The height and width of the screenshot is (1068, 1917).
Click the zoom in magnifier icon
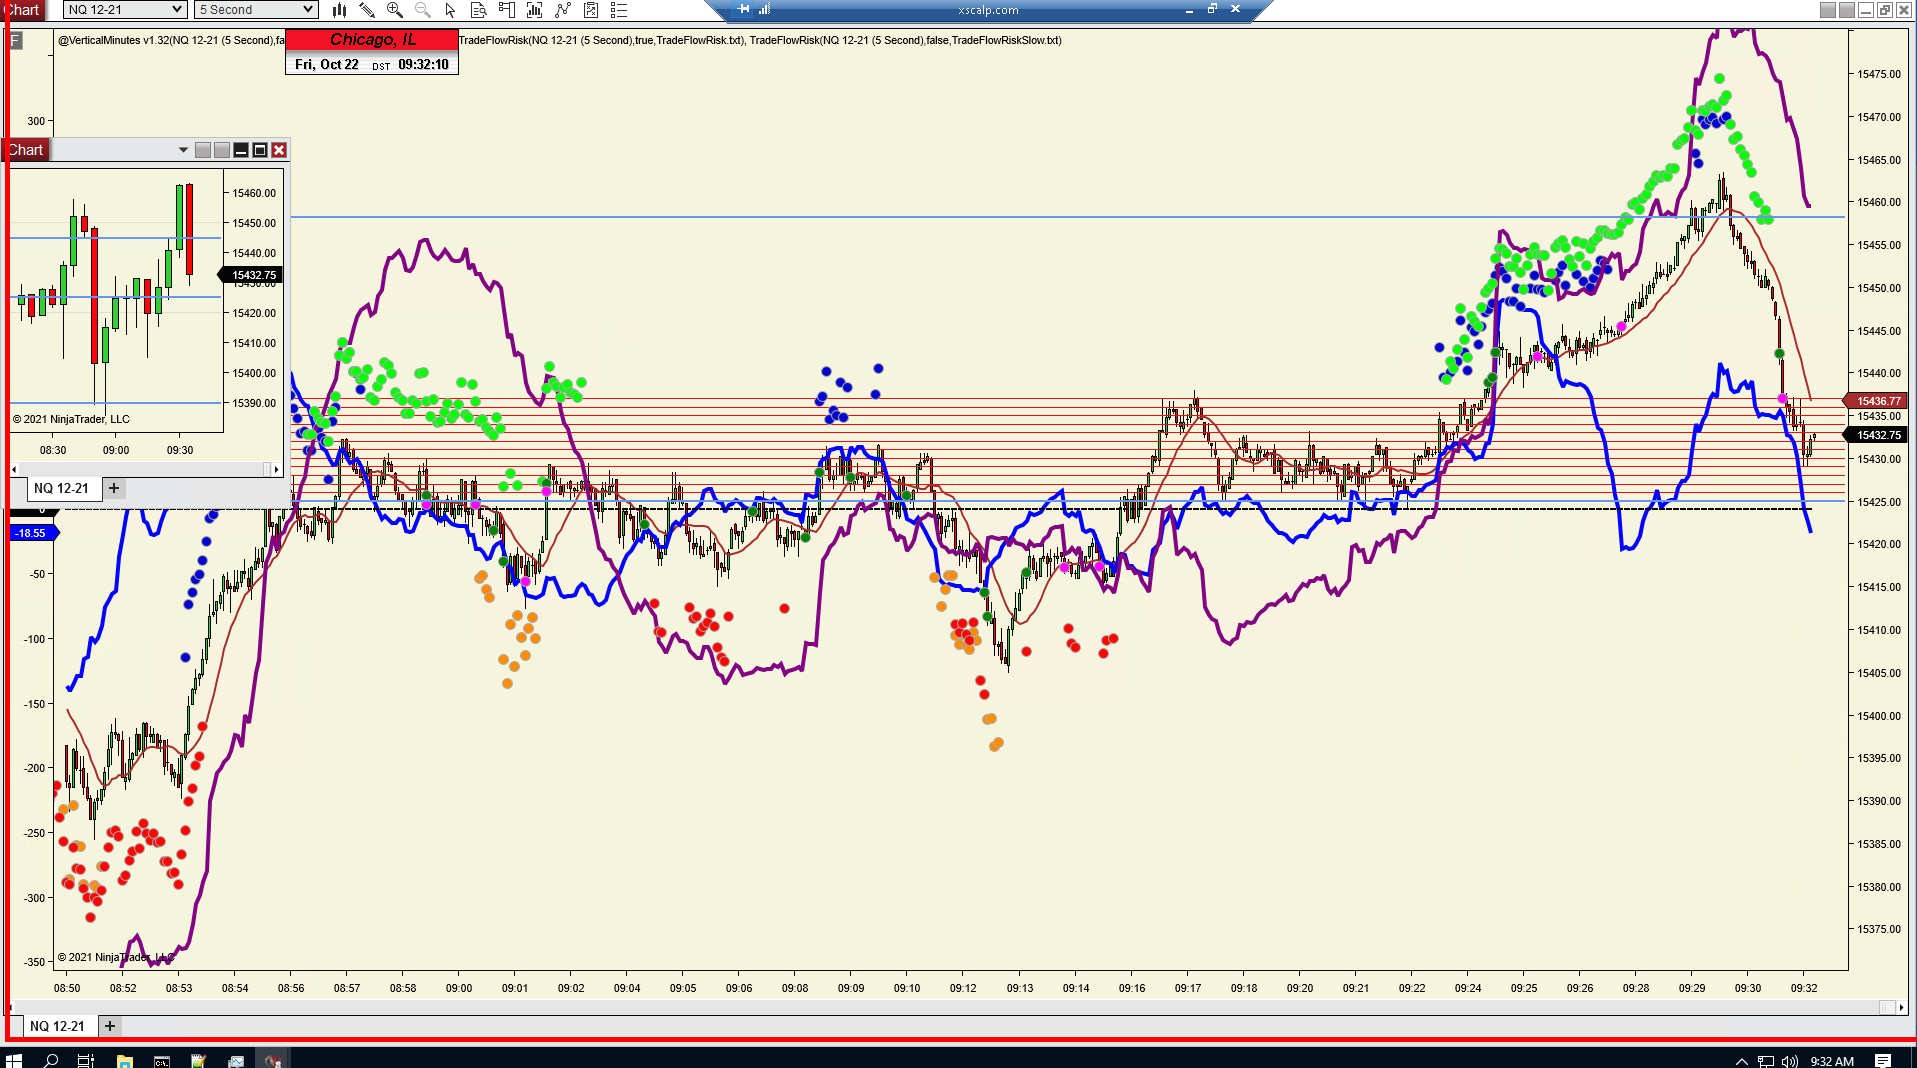pos(395,10)
